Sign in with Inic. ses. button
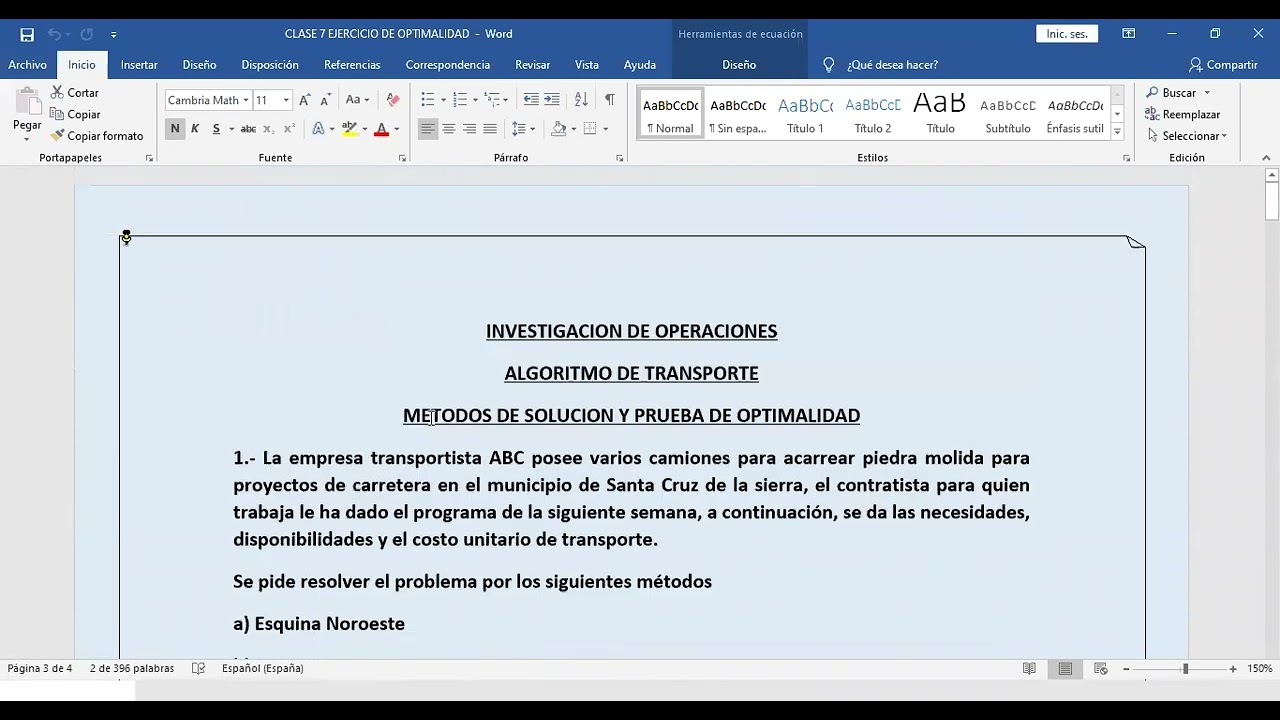The height and width of the screenshot is (720, 1280). tap(1067, 34)
